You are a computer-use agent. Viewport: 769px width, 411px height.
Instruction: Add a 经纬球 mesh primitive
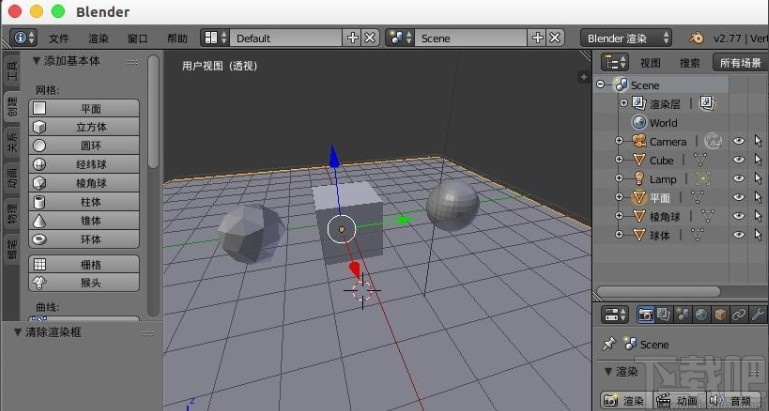84,164
